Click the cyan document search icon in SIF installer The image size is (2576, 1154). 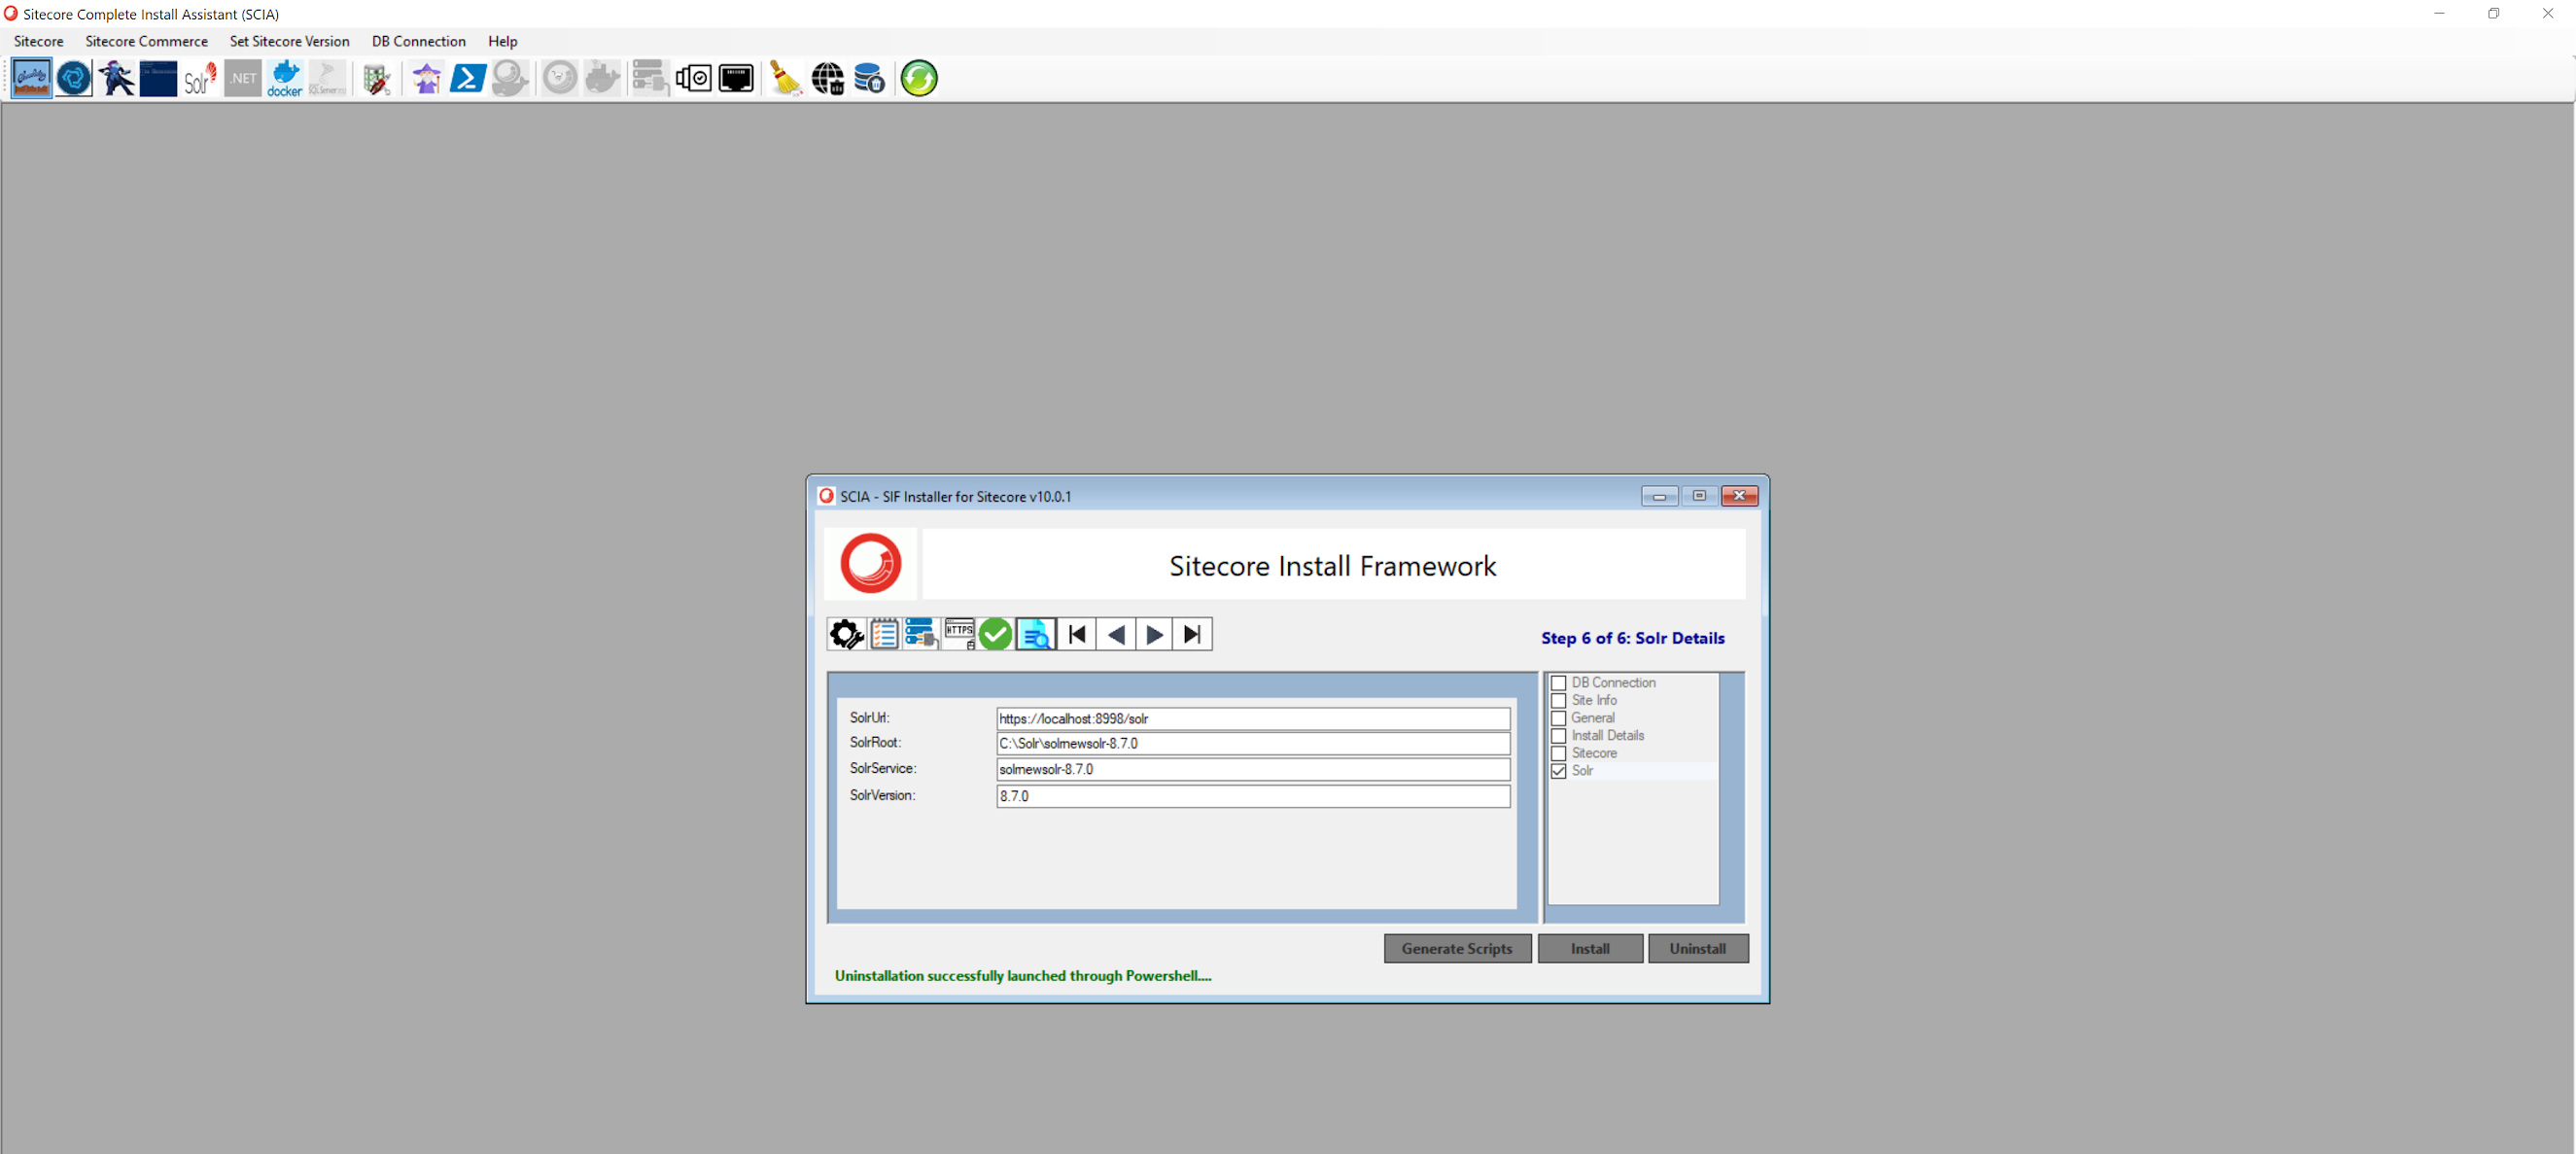1036,634
